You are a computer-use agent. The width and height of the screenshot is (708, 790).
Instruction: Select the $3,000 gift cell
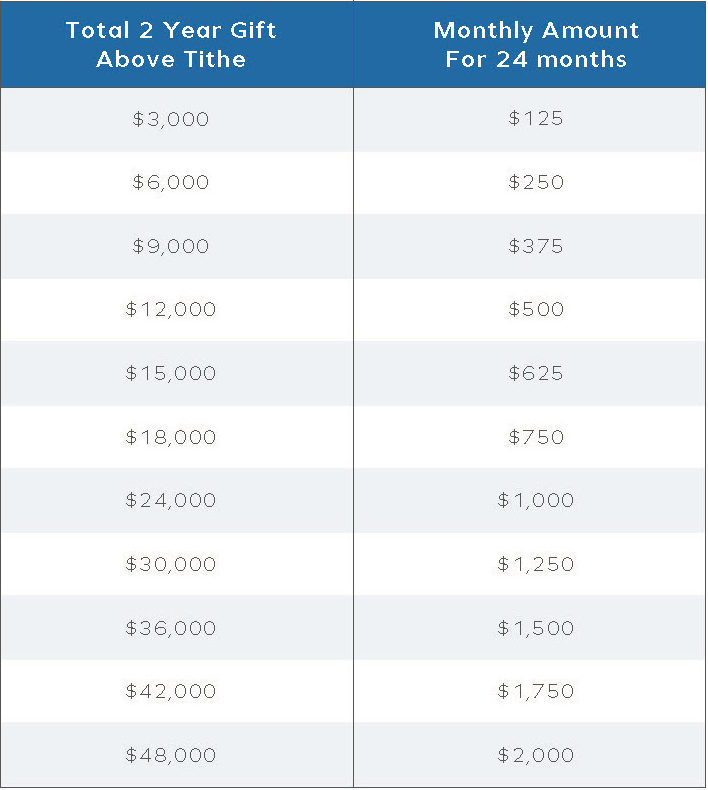point(171,119)
